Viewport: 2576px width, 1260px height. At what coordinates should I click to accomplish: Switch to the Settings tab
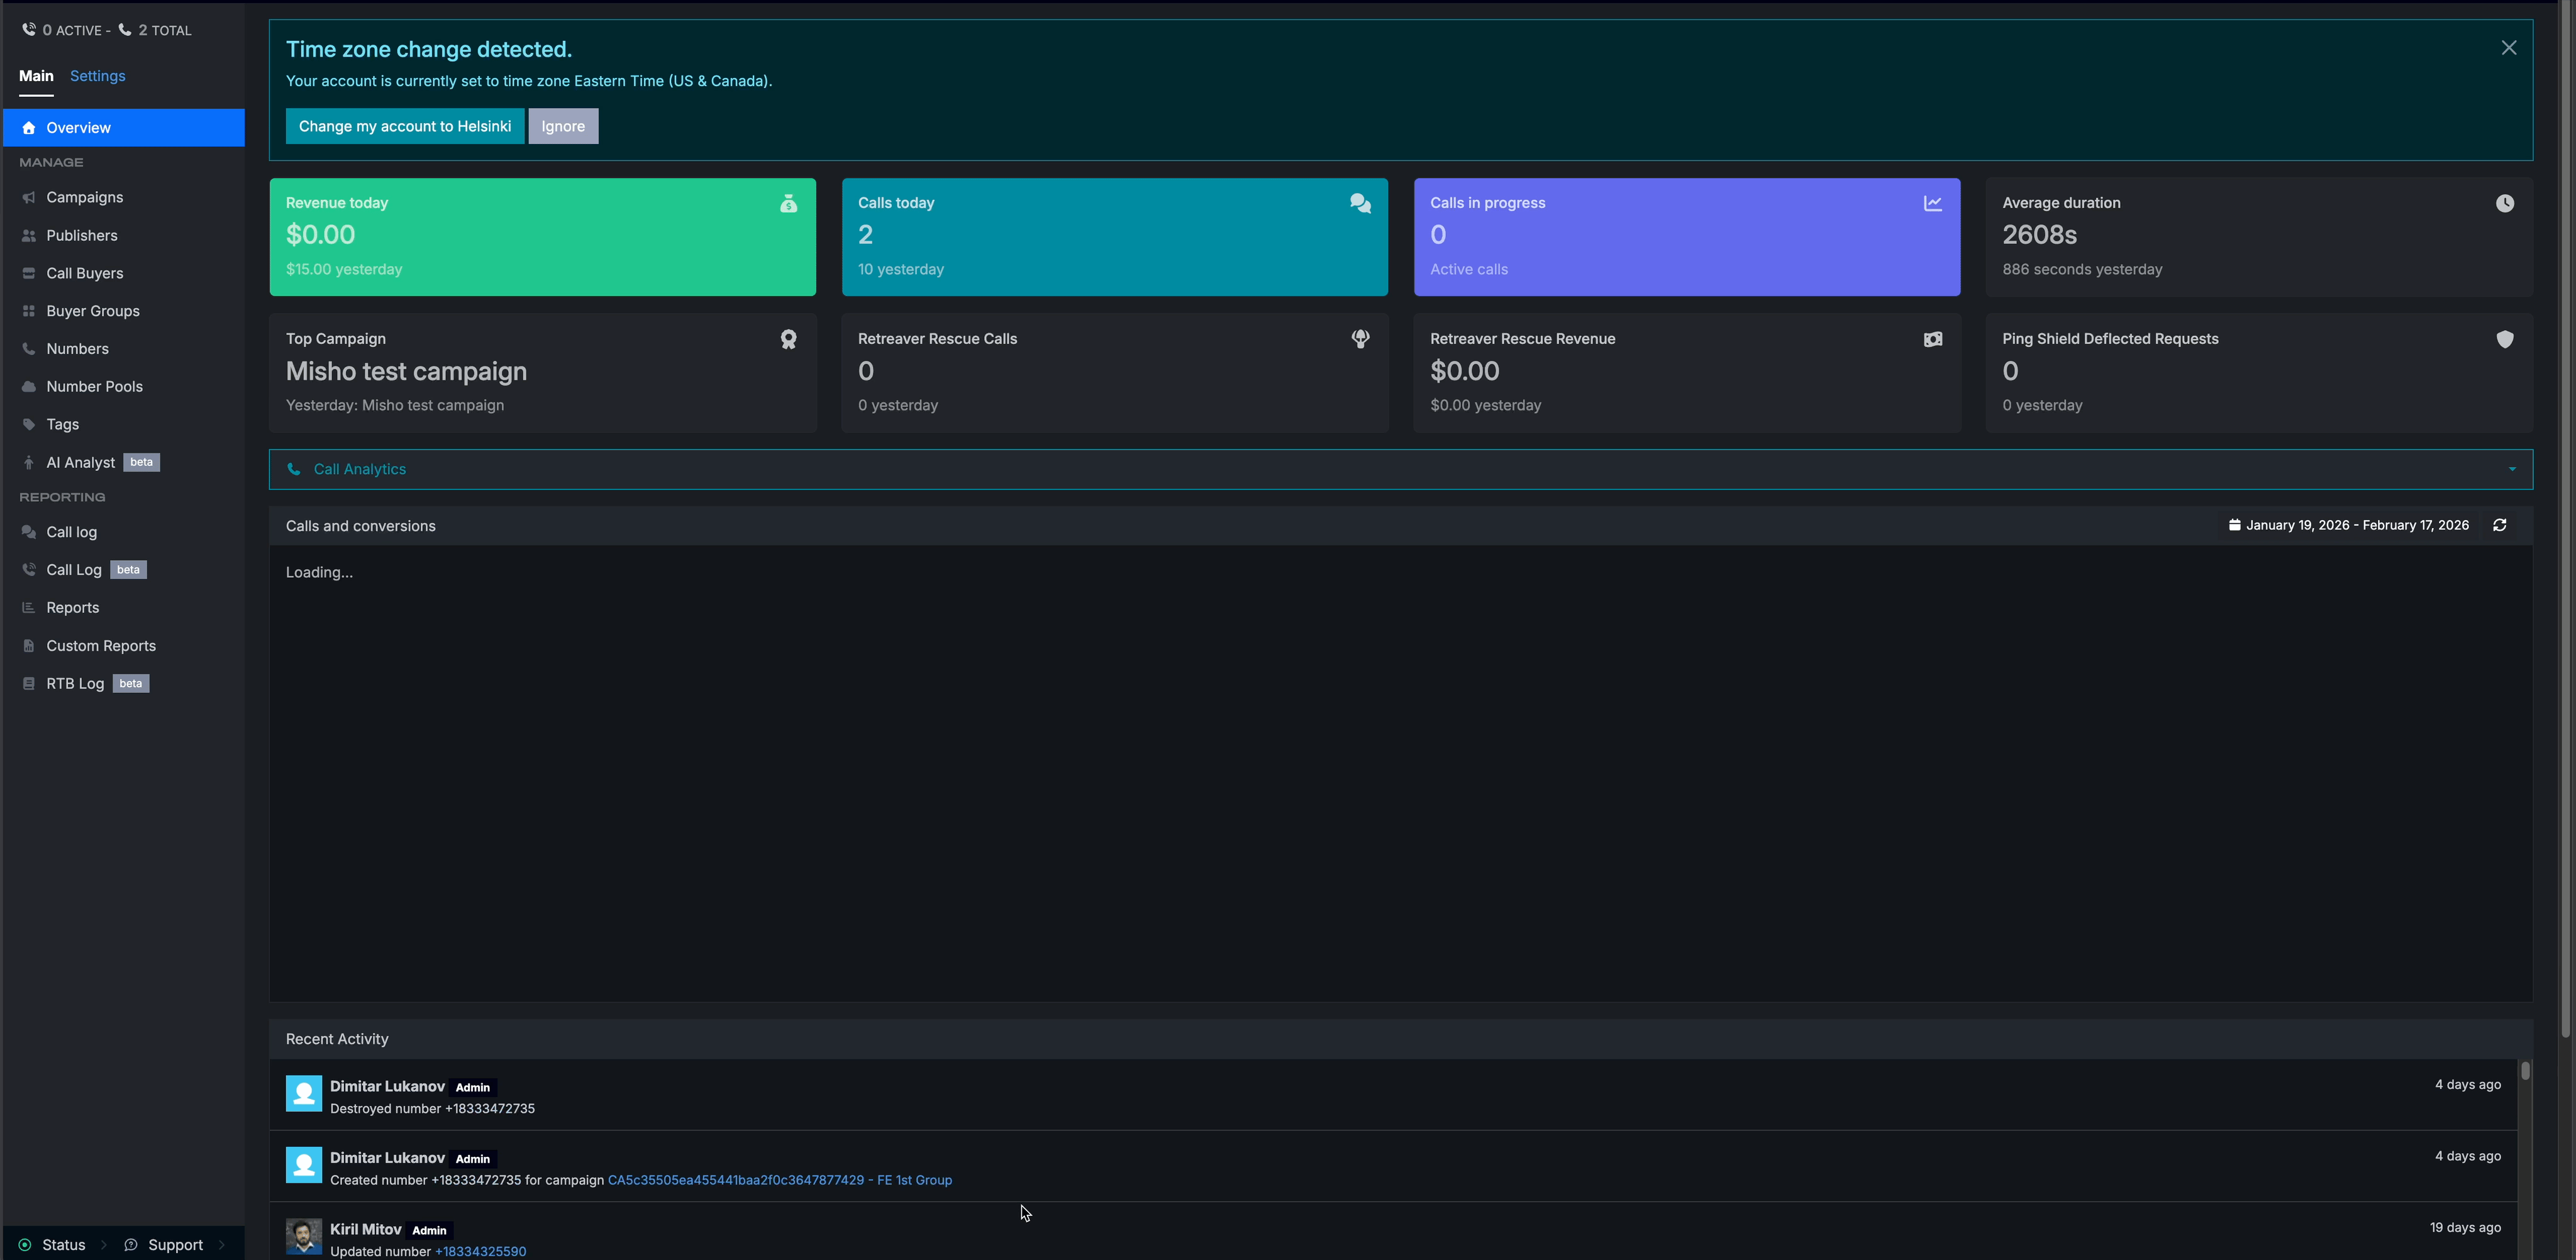pos(97,76)
